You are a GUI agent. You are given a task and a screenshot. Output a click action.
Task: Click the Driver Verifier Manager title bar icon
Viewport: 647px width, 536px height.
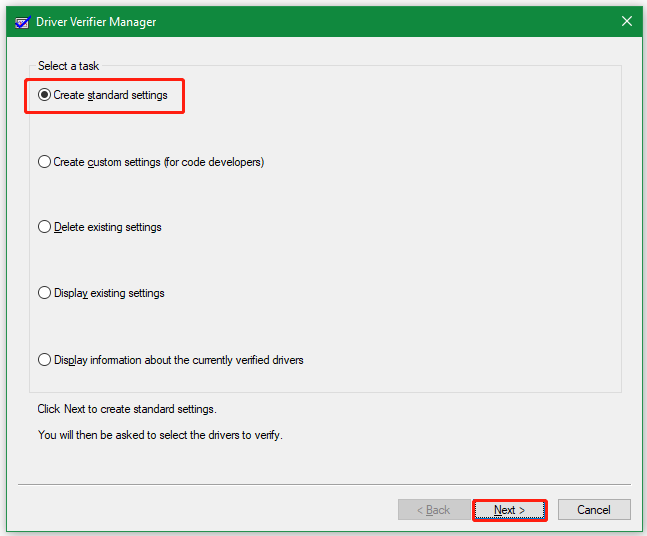22,21
